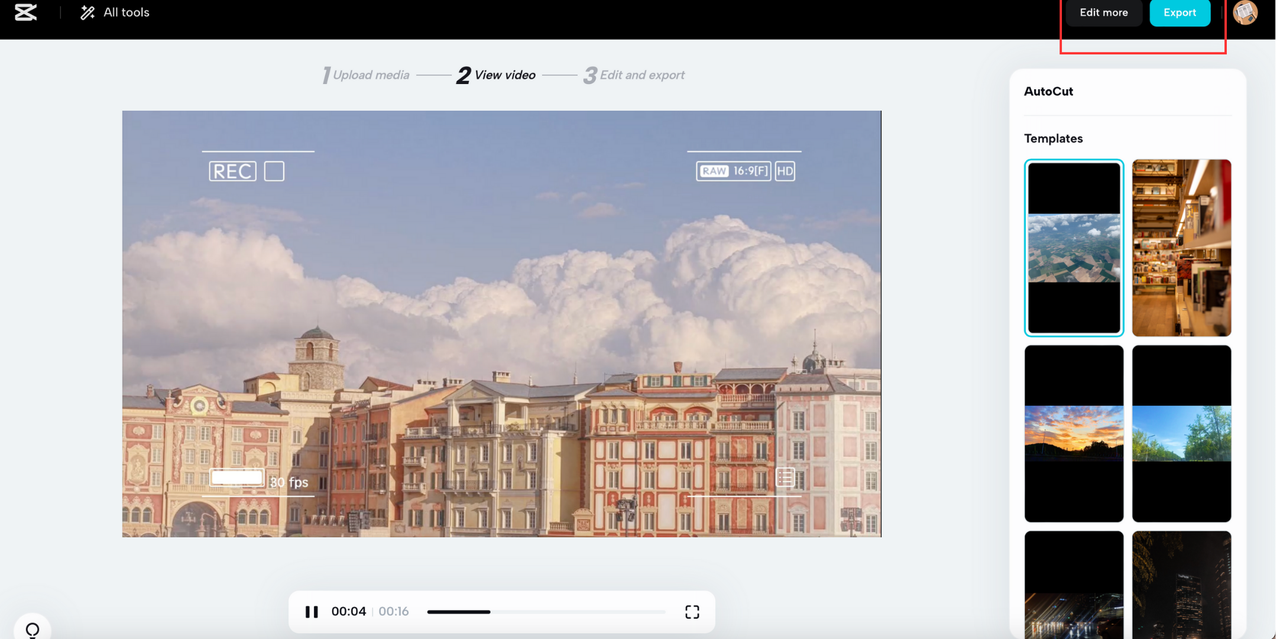Image resolution: width=1280 pixels, height=639 pixels.
Task: Select the dark skyscraper template thumbnail
Action: pyautogui.click(x=1182, y=585)
